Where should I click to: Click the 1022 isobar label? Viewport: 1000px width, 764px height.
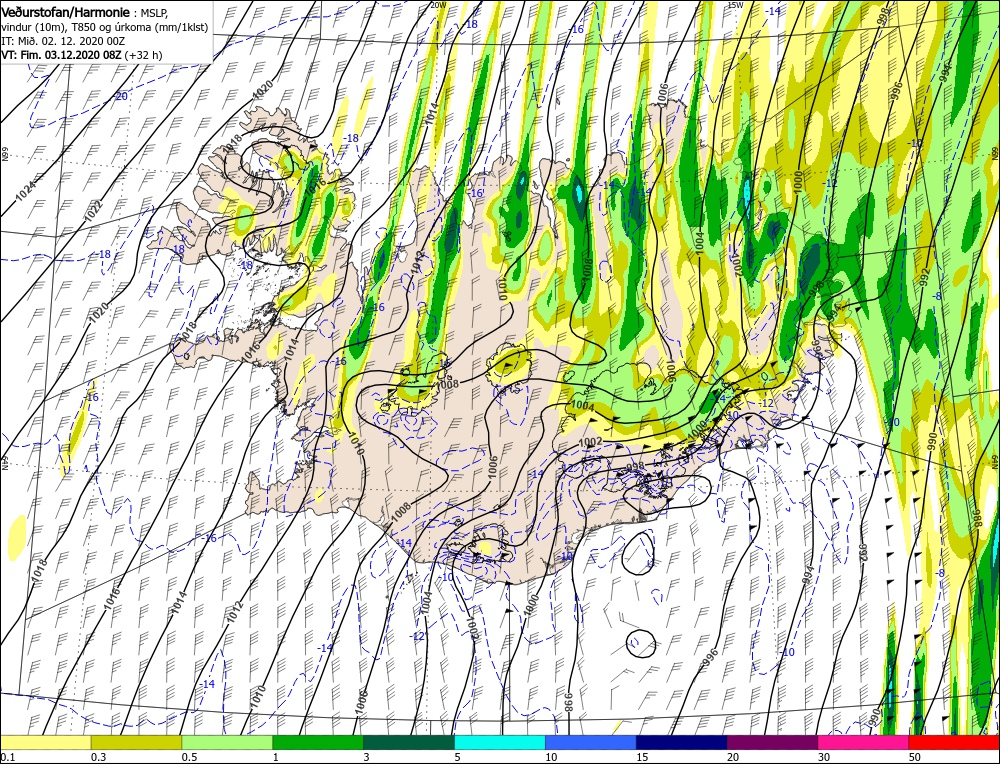pyautogui.click(x=92, y=210)
